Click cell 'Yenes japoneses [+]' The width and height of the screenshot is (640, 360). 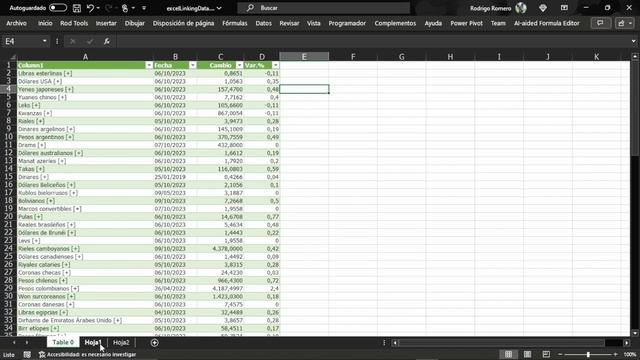pyautogui.click(x=85, y=89)
